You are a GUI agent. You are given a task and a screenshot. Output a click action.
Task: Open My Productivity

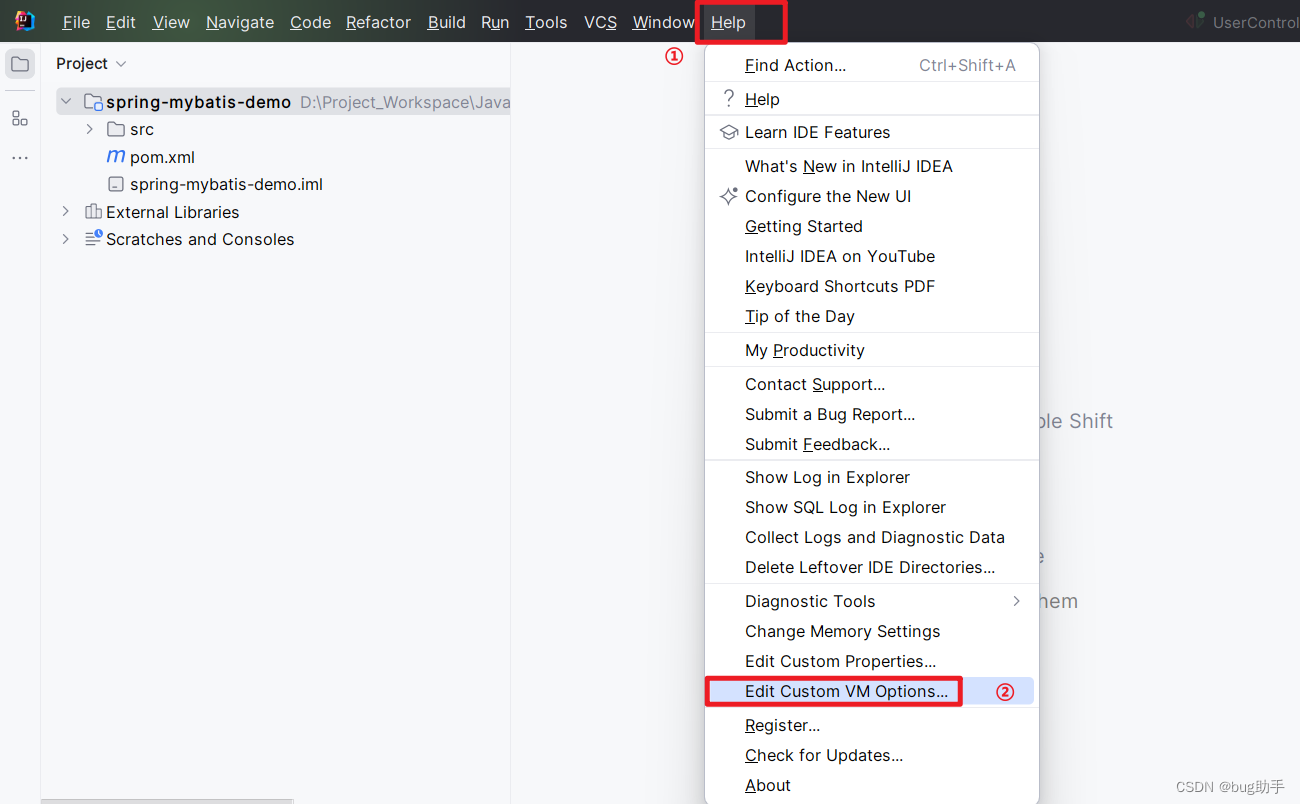click(872, 350)
